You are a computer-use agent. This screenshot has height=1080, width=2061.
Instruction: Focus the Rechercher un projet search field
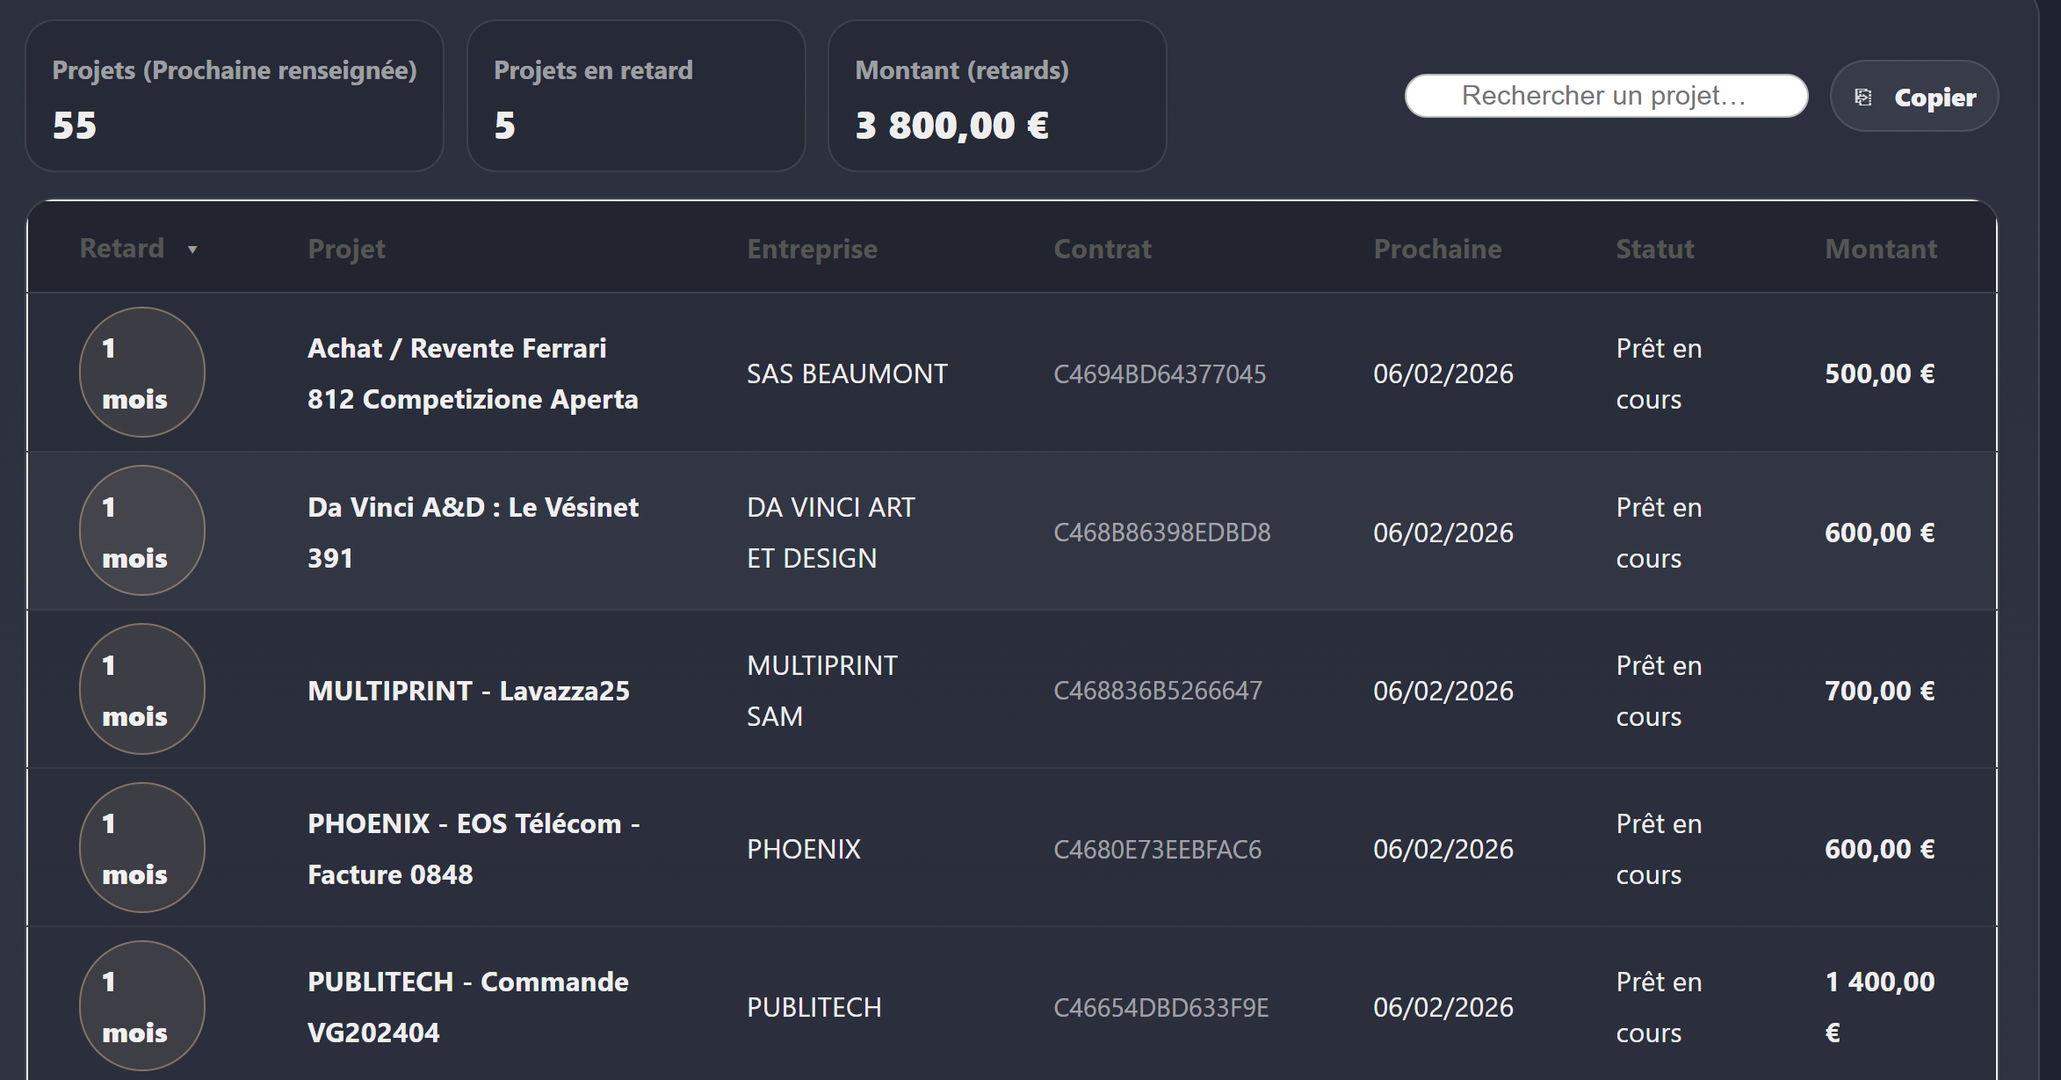[1606, 96]
